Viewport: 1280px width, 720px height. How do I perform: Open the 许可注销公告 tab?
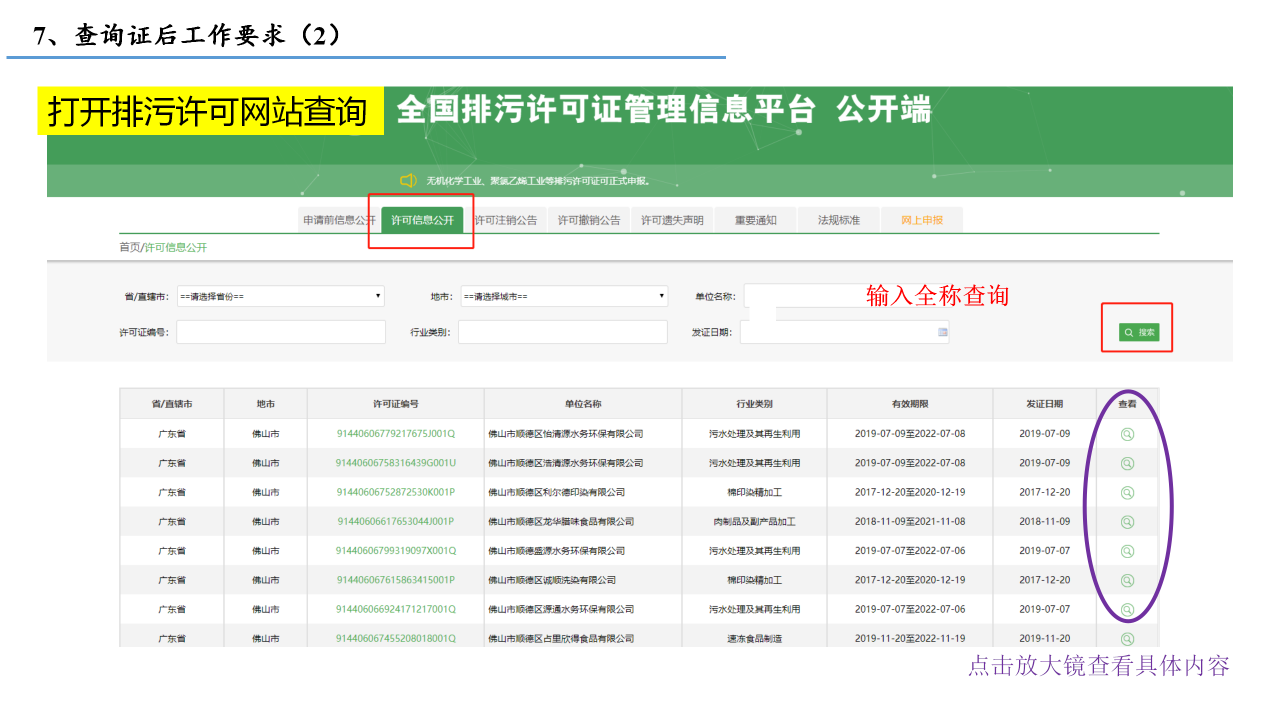[x=505, y=220]
